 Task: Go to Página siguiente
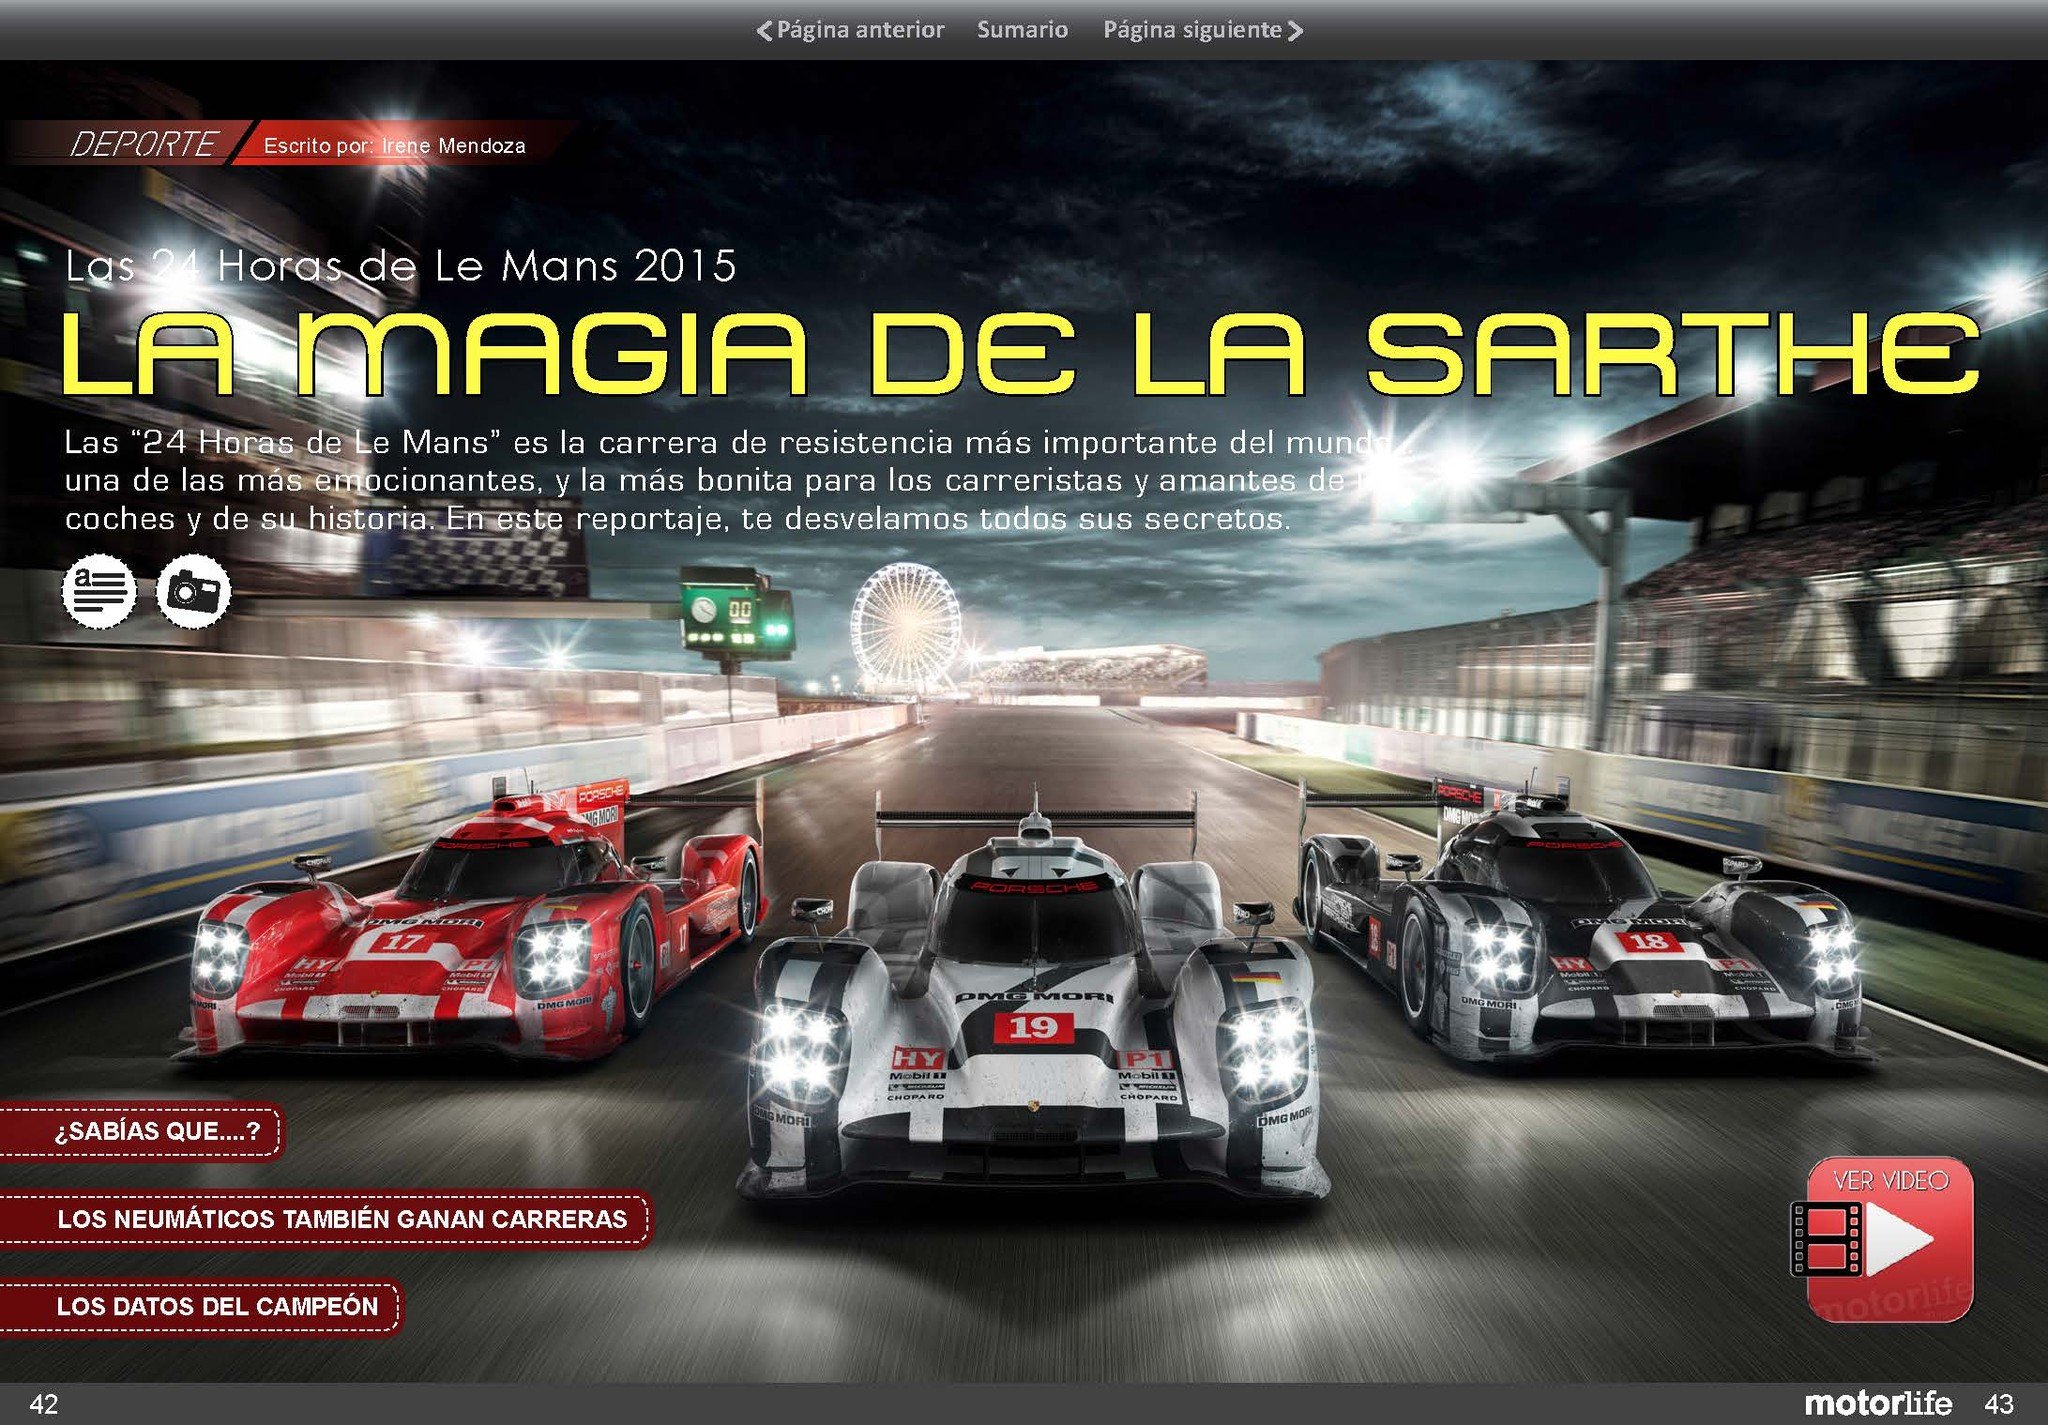pyautogui.click(x=1203, y=30)
